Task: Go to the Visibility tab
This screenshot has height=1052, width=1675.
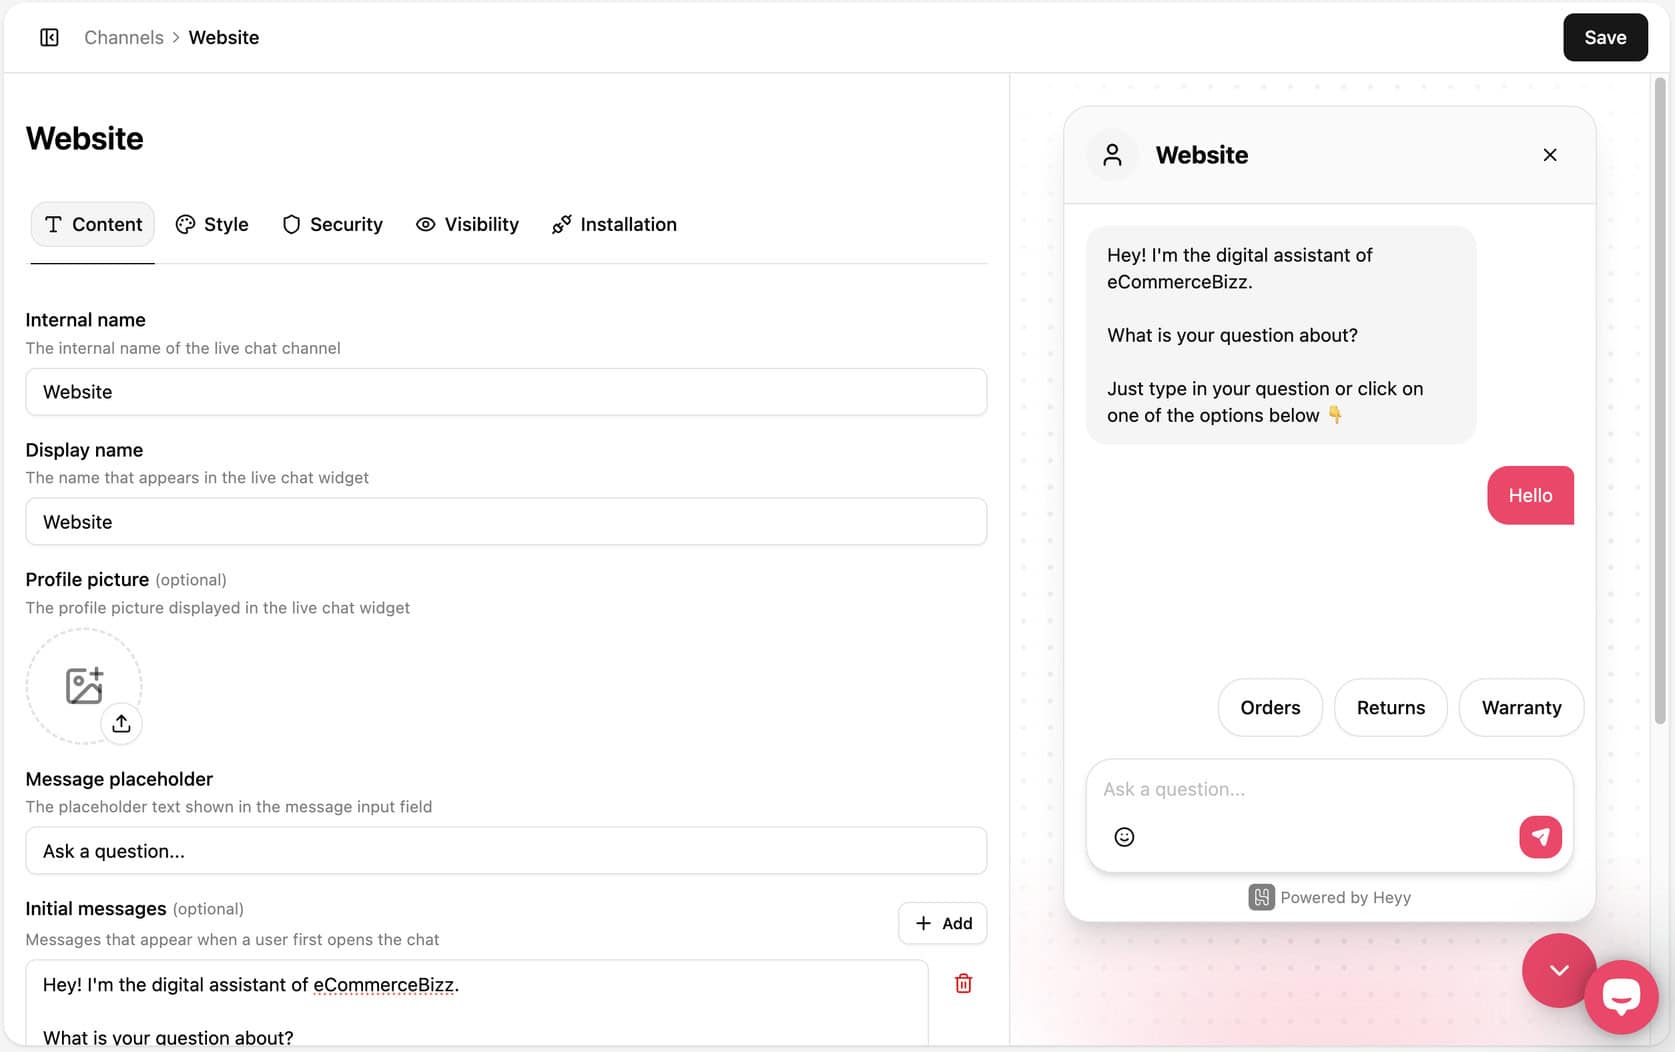Action: [x=467, y=224]
